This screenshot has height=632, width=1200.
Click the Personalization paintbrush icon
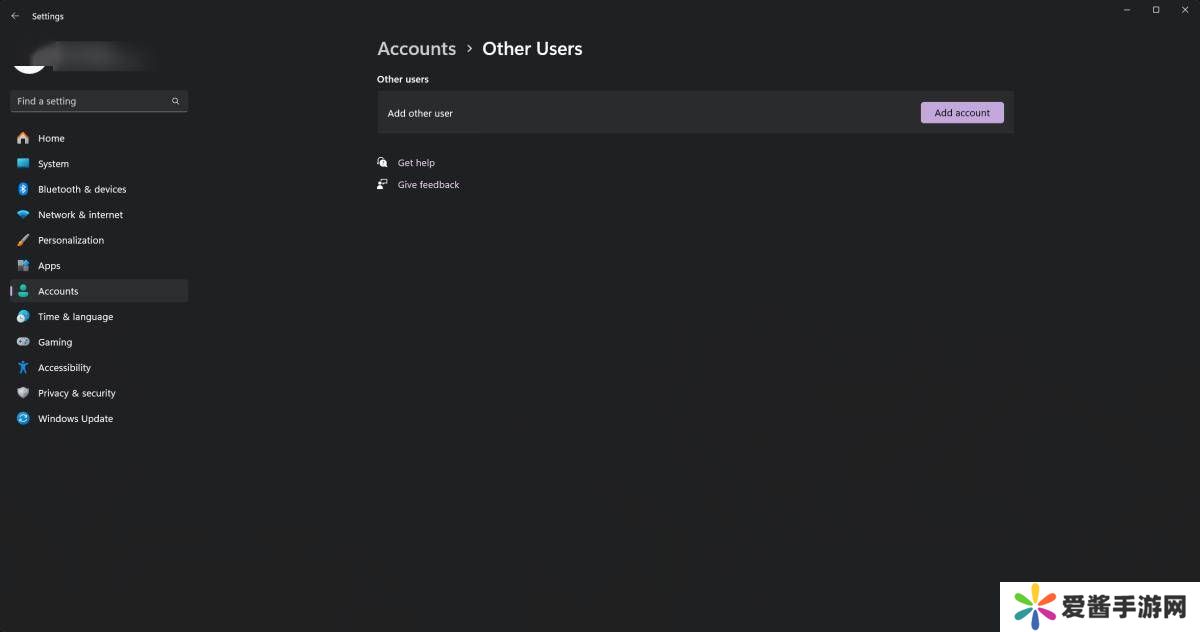(x=23, y=240)
